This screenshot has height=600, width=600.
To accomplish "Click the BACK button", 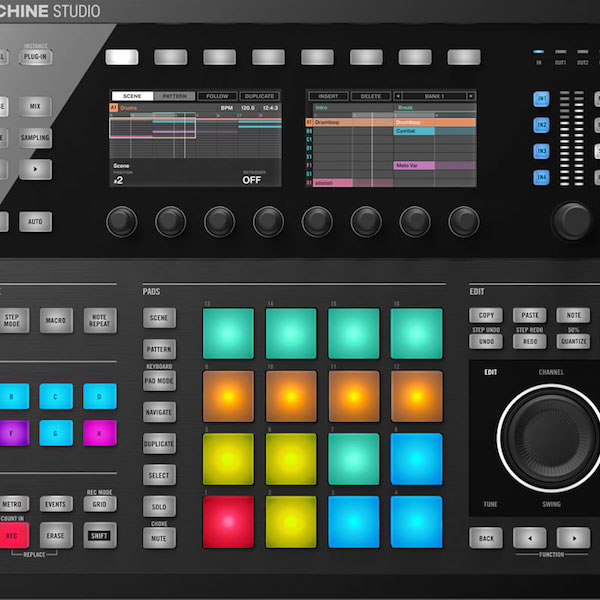I will coord(486,538).
